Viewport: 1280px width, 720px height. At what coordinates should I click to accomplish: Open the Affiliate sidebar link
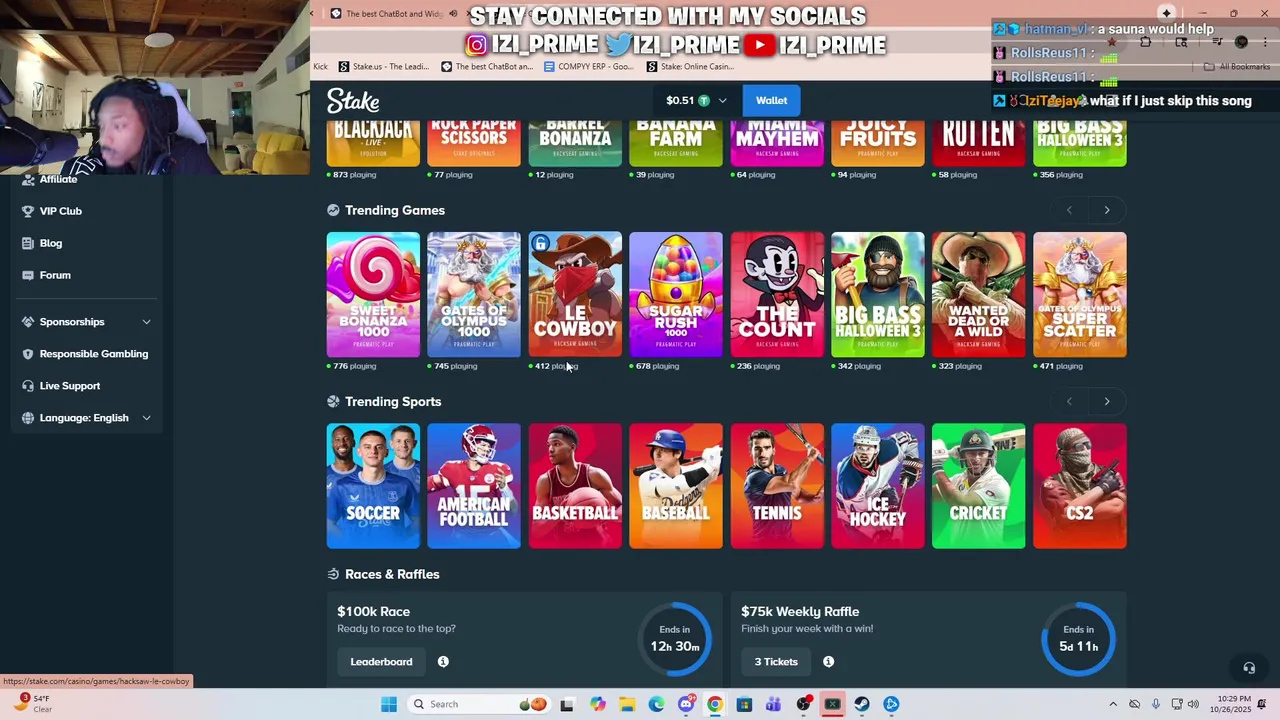pyautogui.click(x=58, y=179)
